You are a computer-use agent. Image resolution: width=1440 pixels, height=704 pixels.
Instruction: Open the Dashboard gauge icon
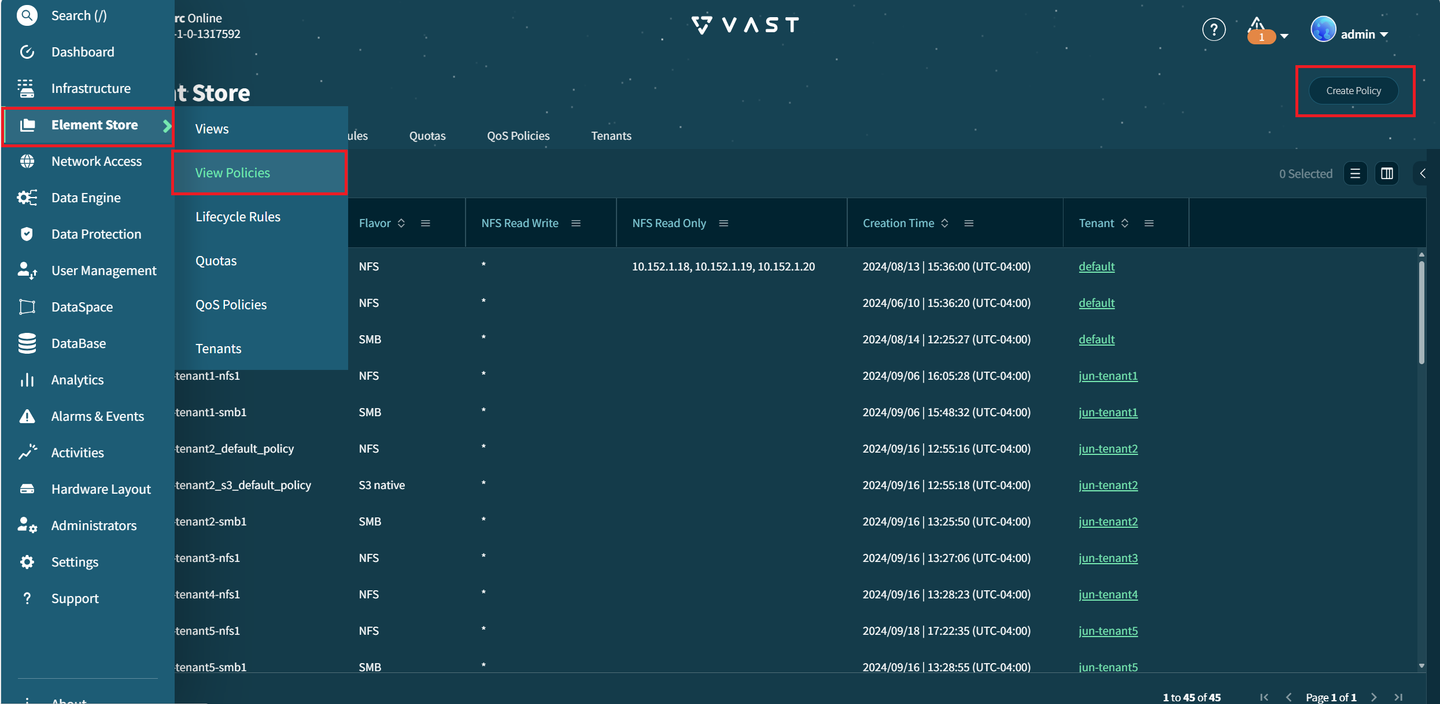(x=27, y=52)
